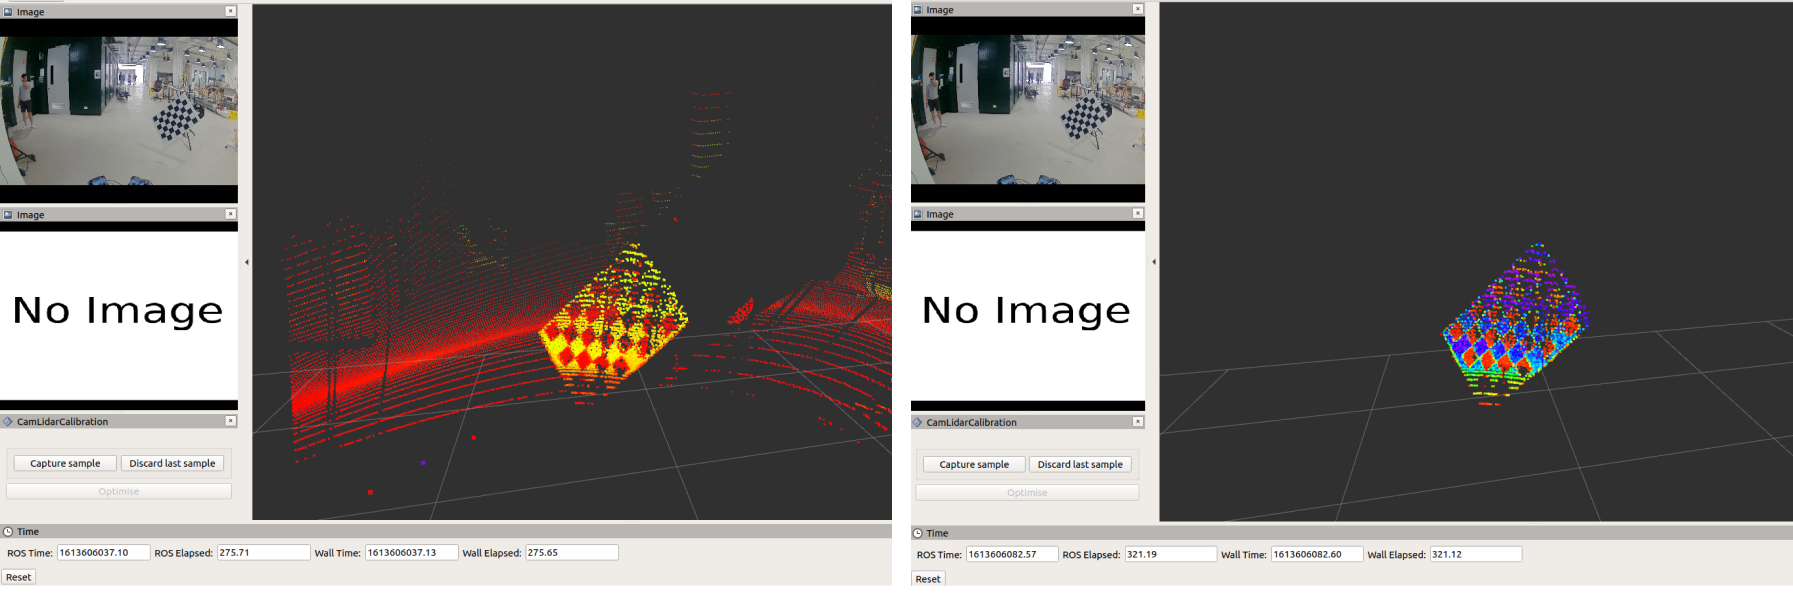Click Wall Time field in left window
The image size is (1793, 595).
pos(411,552)
